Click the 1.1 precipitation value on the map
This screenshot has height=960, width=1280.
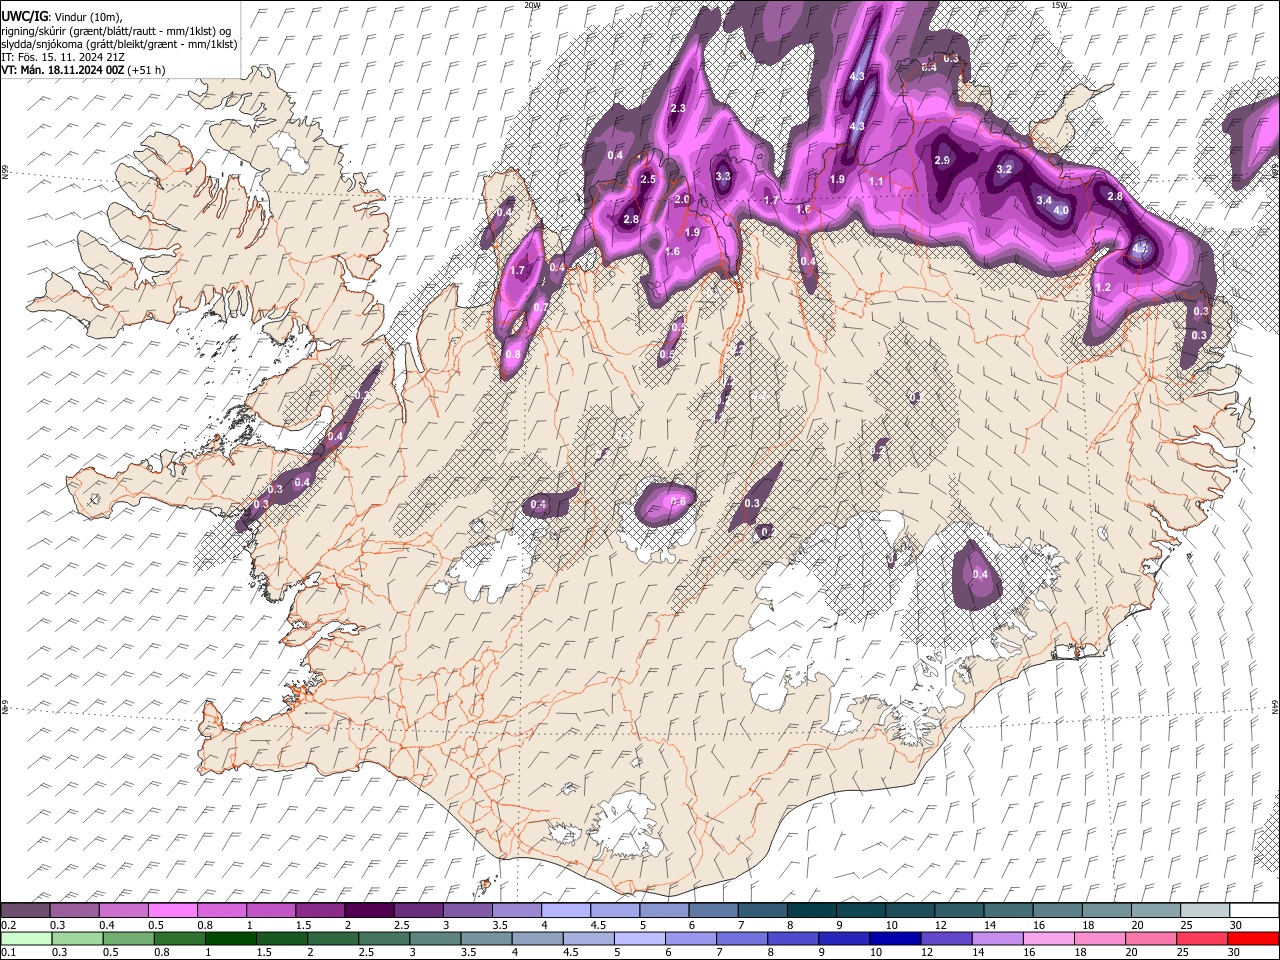coord(877,182)
